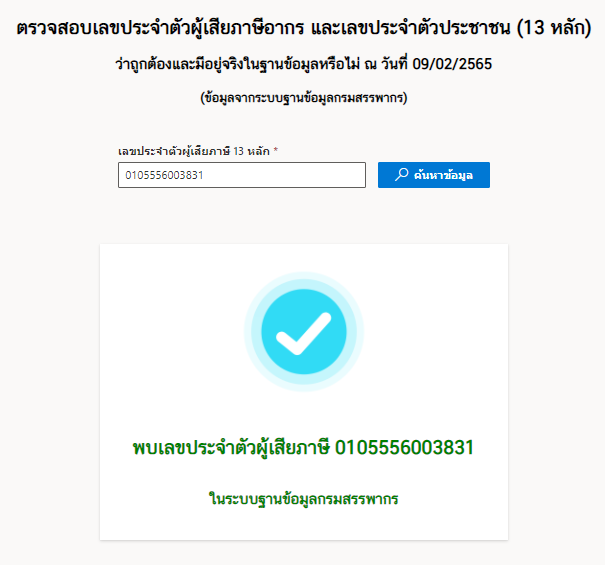Click the magnifying glass search icon
The width and height of the screenshot is (605, 565).
[x=401, y=175]
